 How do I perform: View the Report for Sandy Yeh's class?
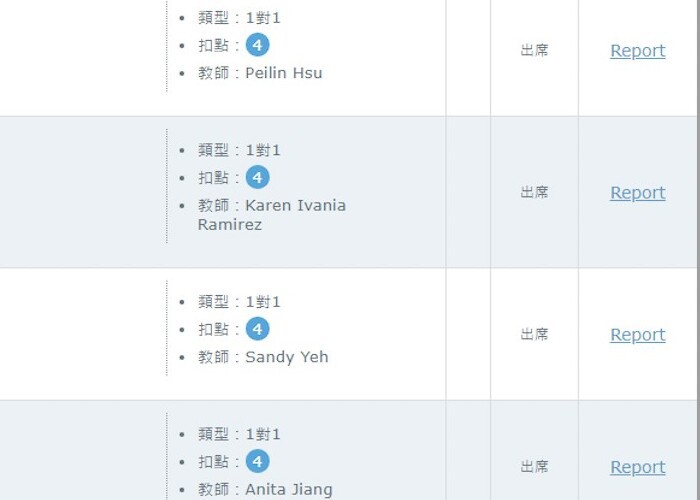637,335
